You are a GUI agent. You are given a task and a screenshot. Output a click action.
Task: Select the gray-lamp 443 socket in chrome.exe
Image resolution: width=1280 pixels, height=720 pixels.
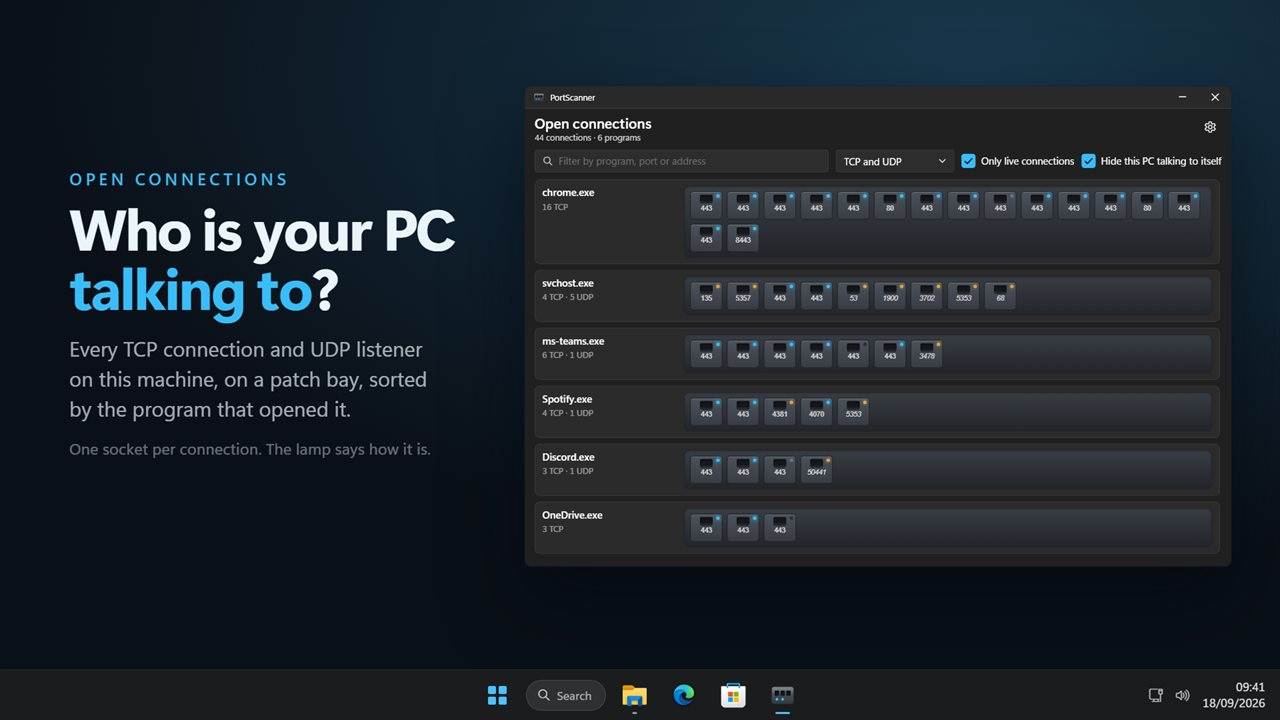point(1000,205)
